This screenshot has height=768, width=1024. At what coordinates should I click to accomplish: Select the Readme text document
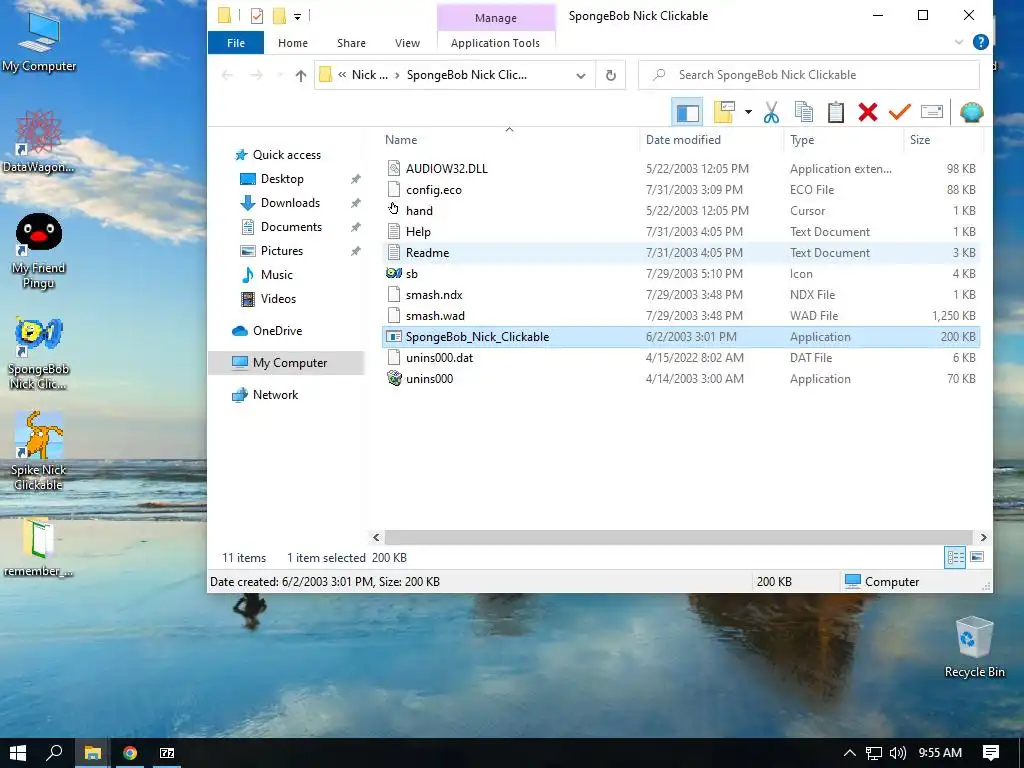coord(681,253)
